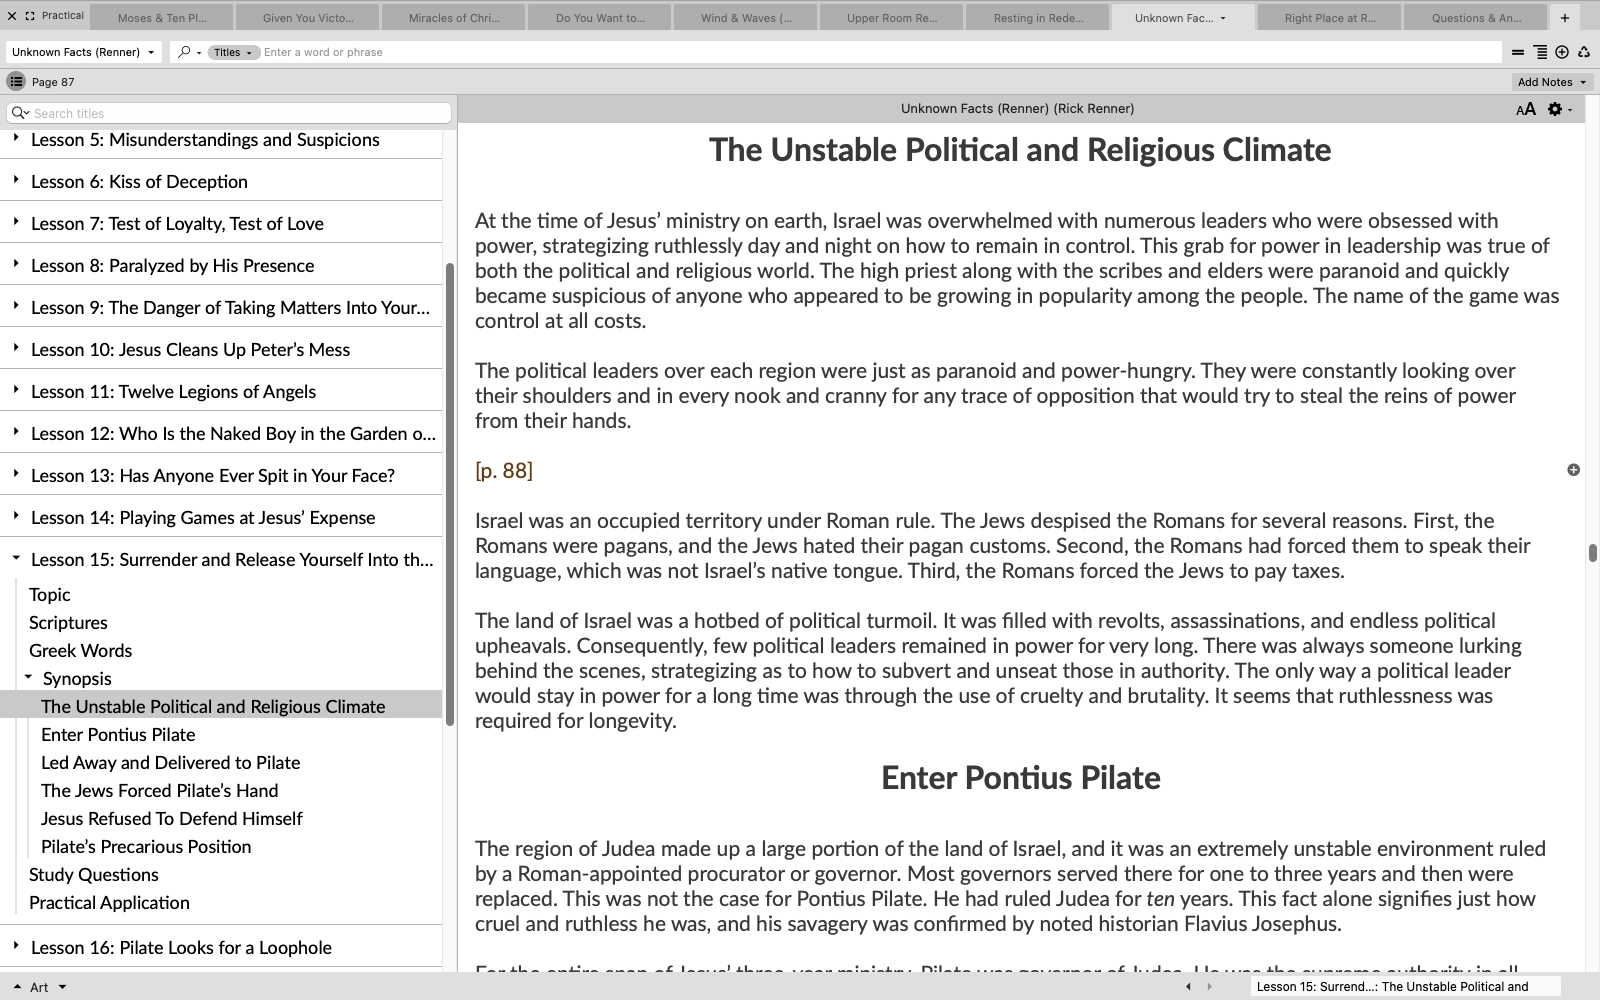Open the Add Notes dropdown

coord(1552,82)
